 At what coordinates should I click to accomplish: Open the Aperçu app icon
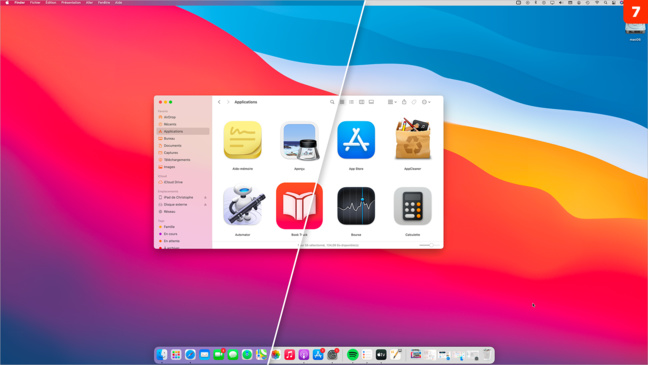299,141
